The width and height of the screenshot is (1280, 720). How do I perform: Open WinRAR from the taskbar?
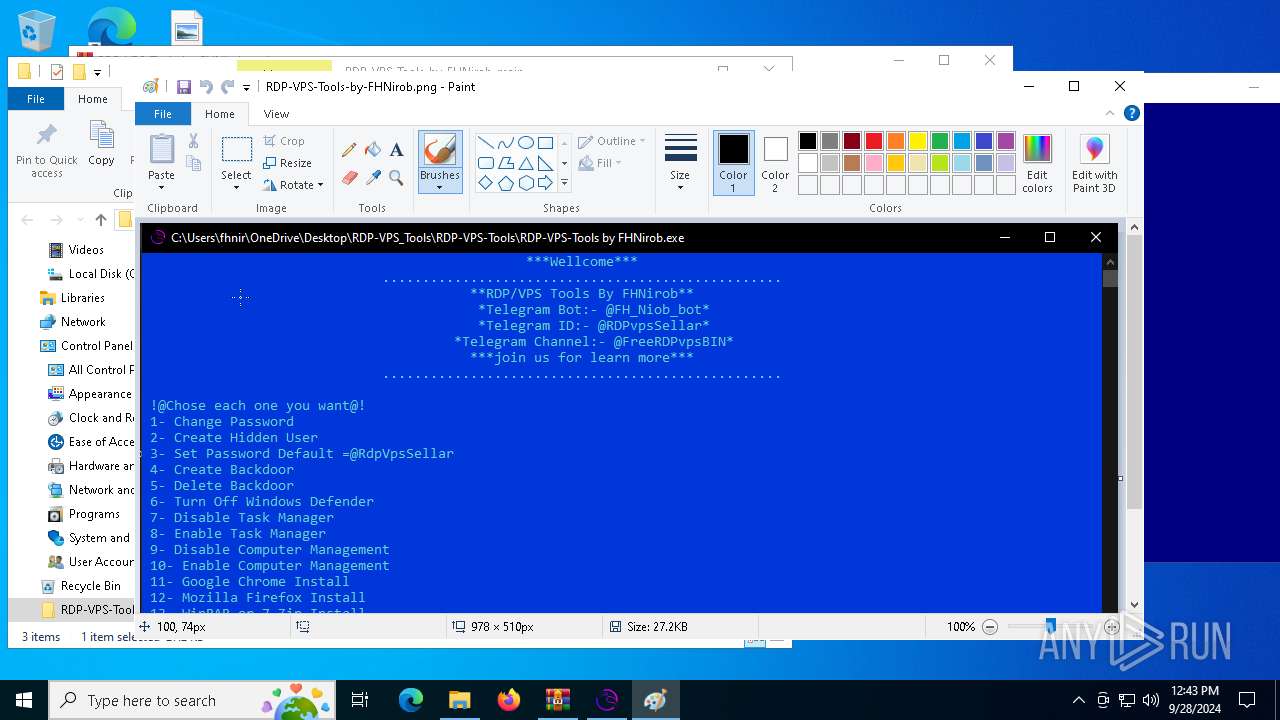coord(558,700)
